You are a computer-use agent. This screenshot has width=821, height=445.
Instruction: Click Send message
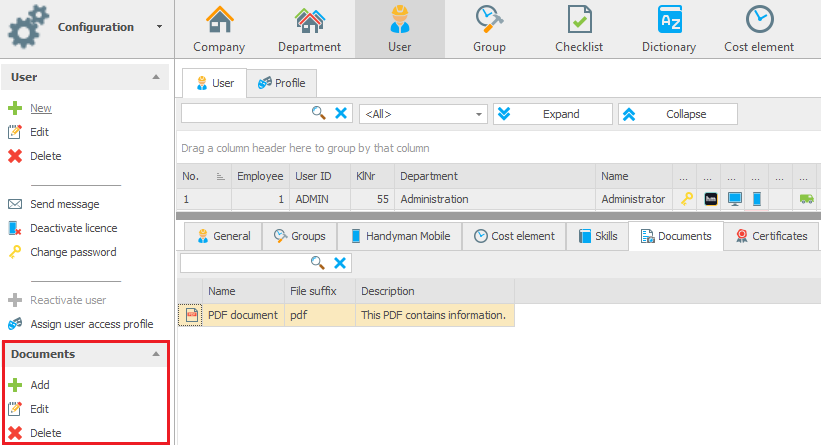click(x=64, y=204)
